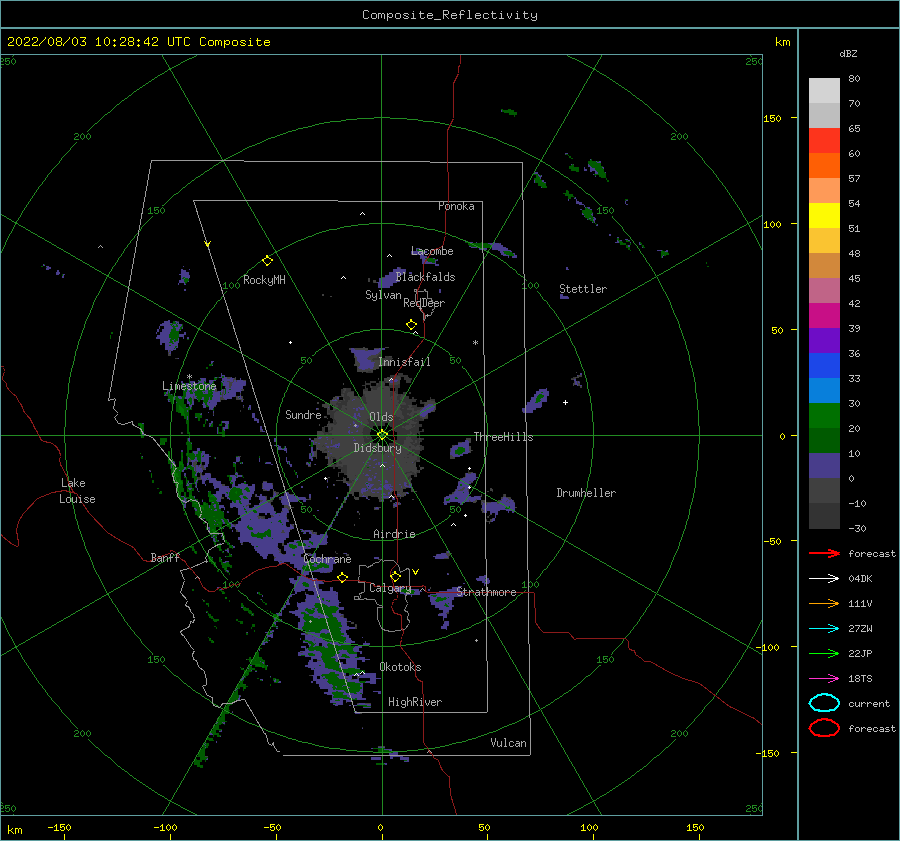Click the red forecast arrow legend icon
900x841 pixels.
(x=824, y=553)
